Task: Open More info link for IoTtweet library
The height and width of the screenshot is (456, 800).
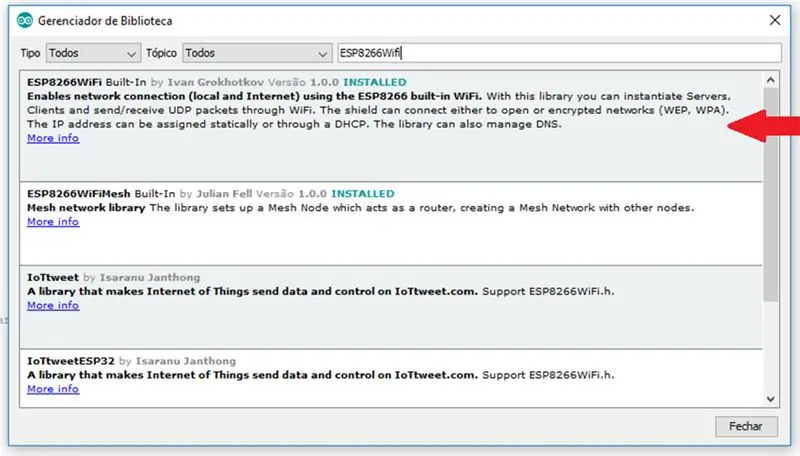Action: point(53,306)
